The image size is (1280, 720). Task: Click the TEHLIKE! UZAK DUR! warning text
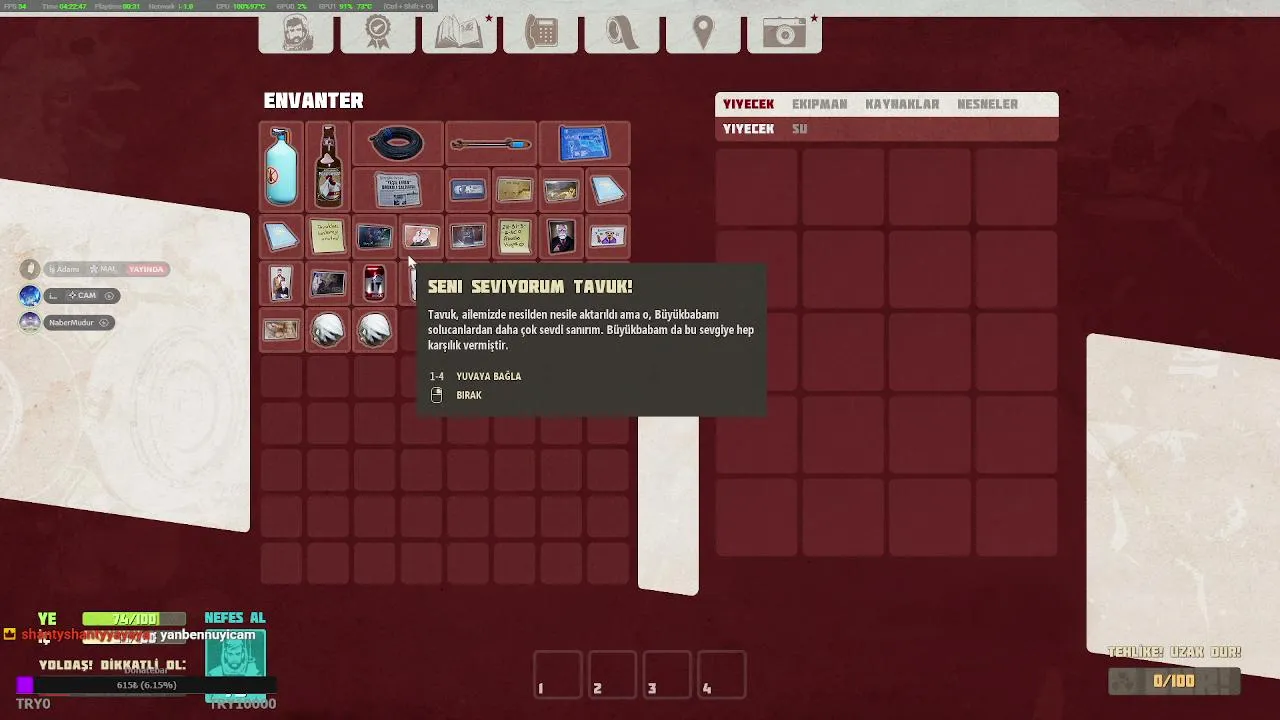(x=1174, y=652)
